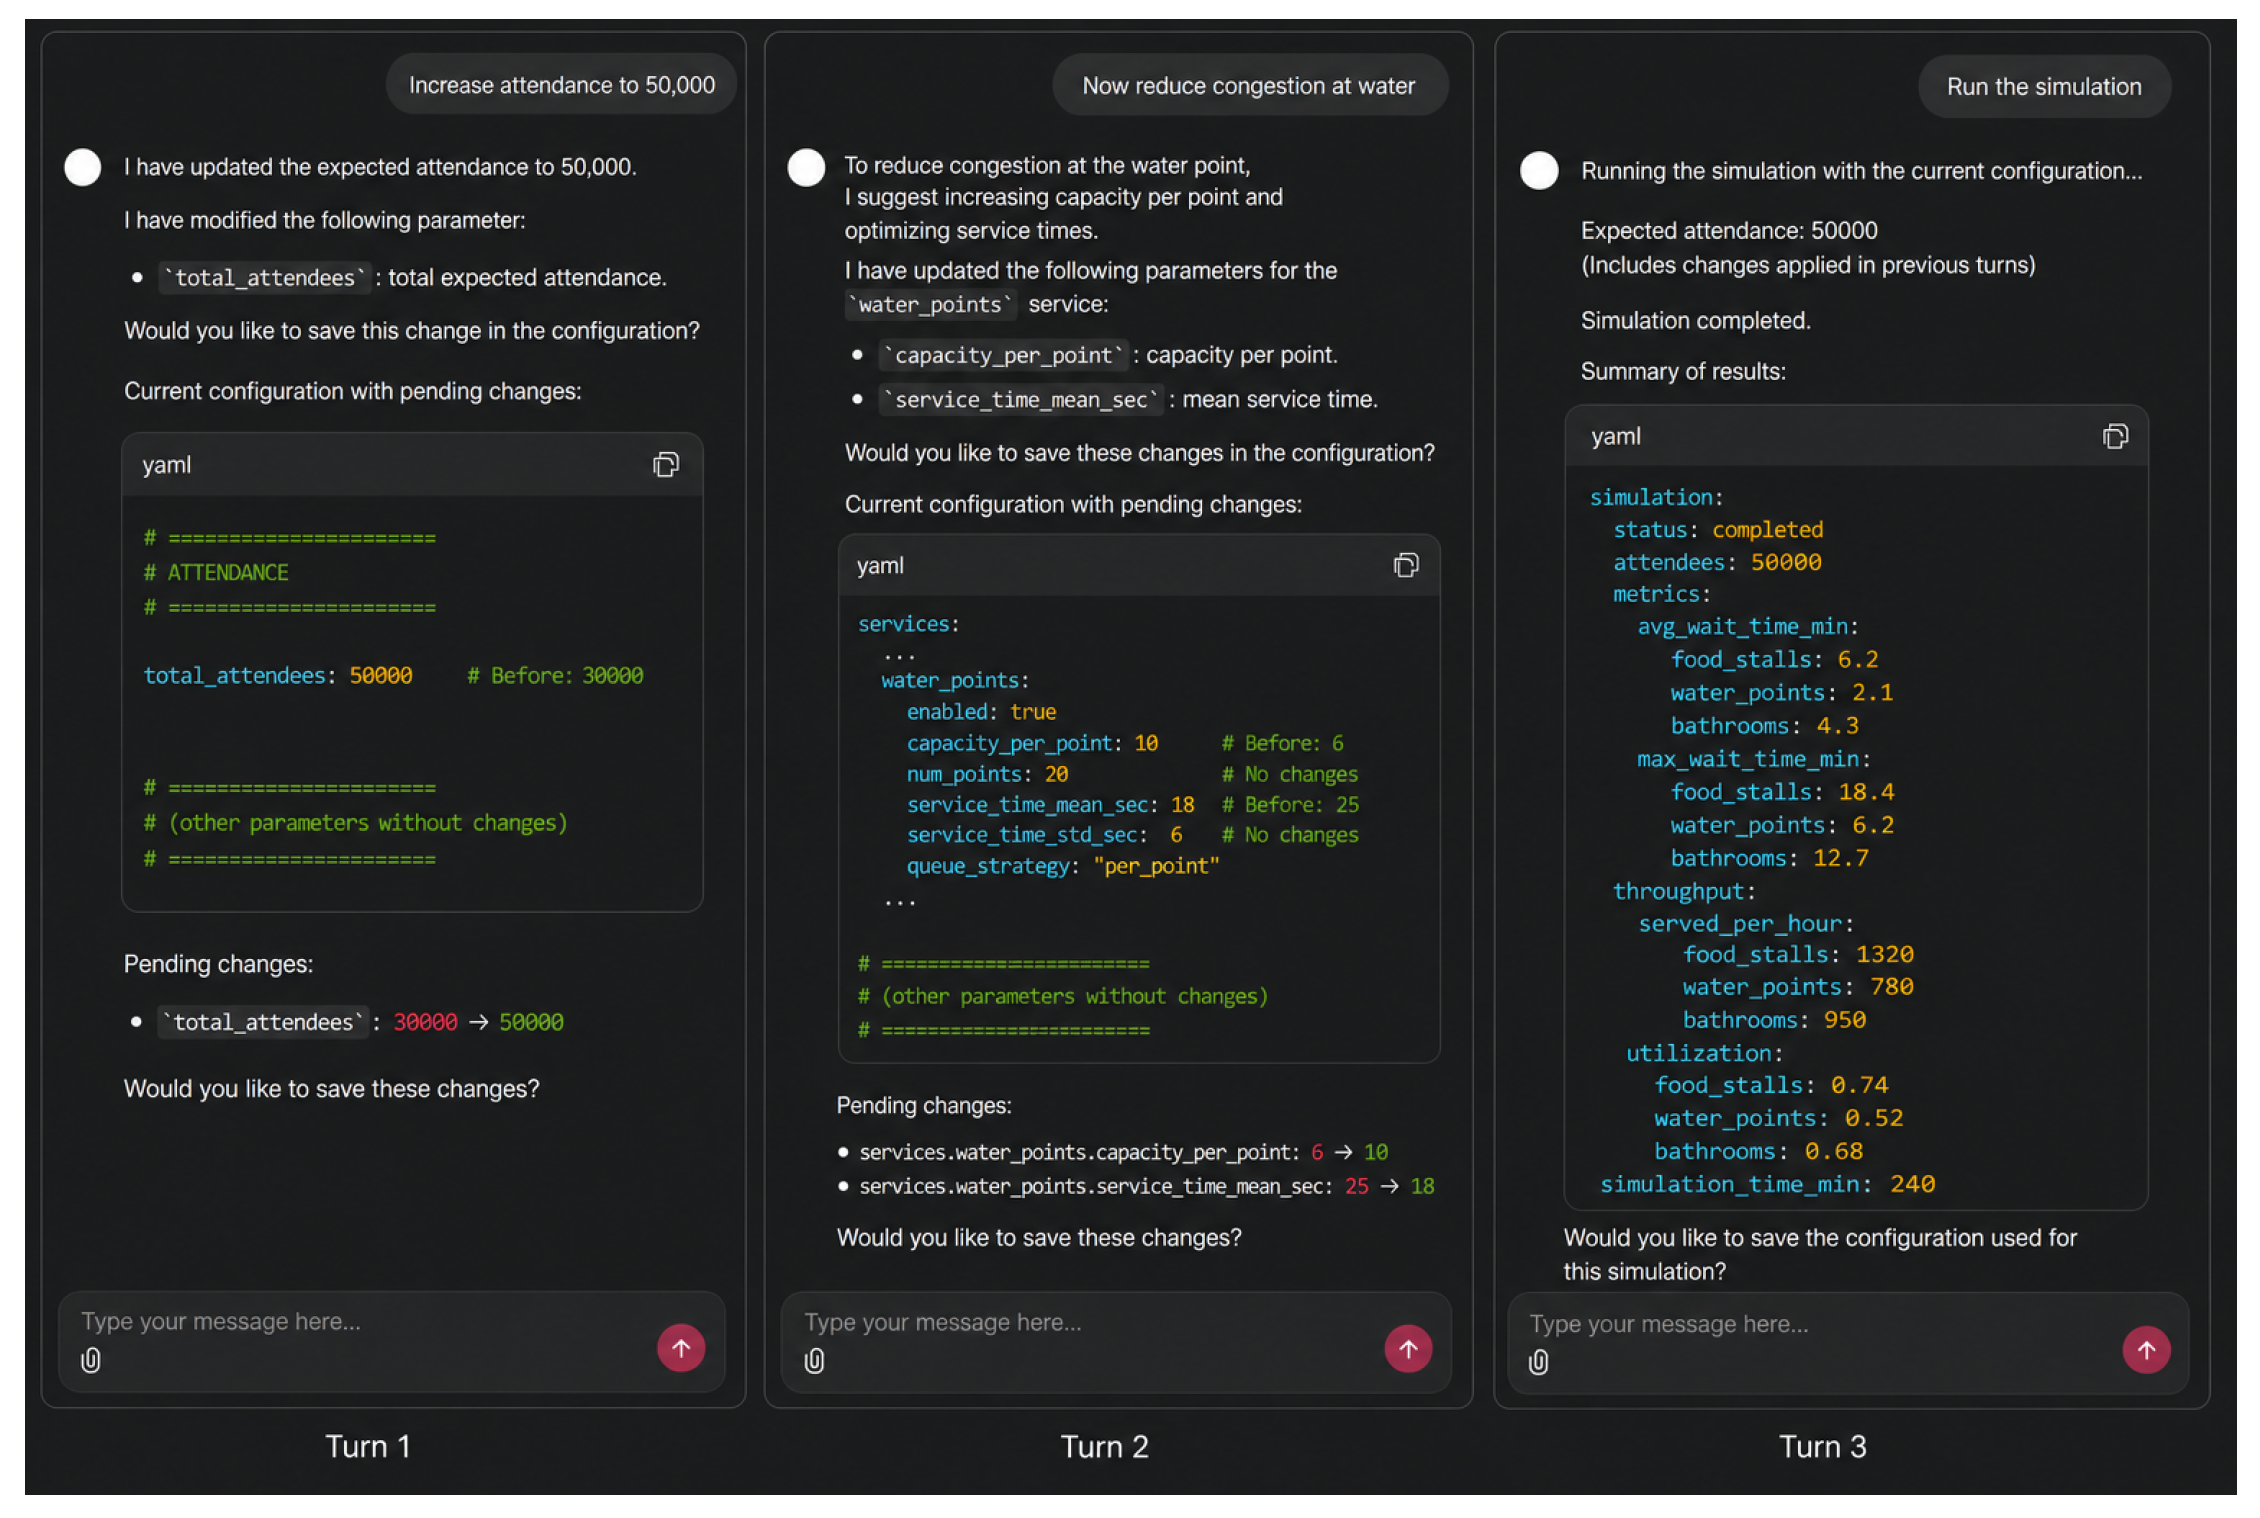Screen dimensions: 2260x1518
Task: Click the assistant avatar in Turn 3
Action: (1539, 170)
